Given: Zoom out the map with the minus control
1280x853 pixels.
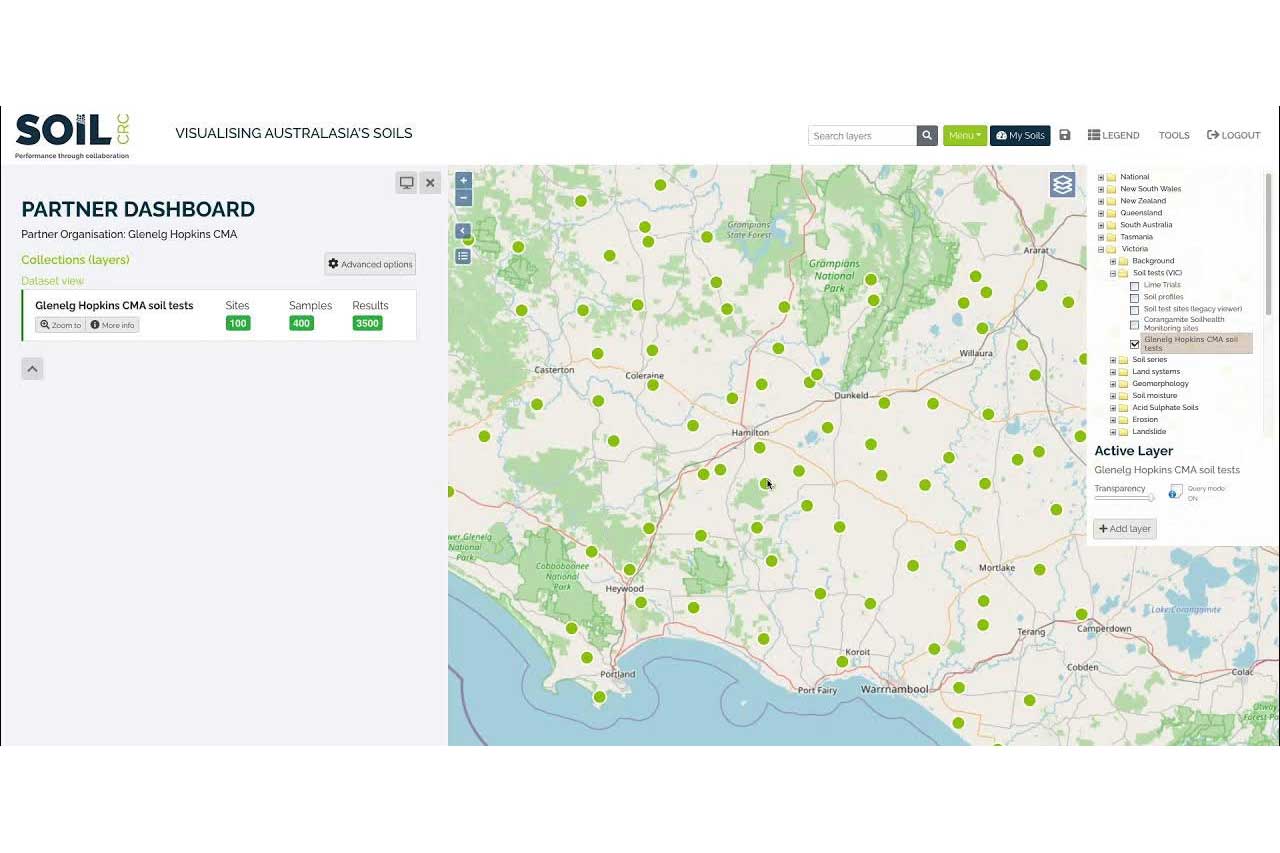Looking at the screenshot, I should tap(463, 198).
